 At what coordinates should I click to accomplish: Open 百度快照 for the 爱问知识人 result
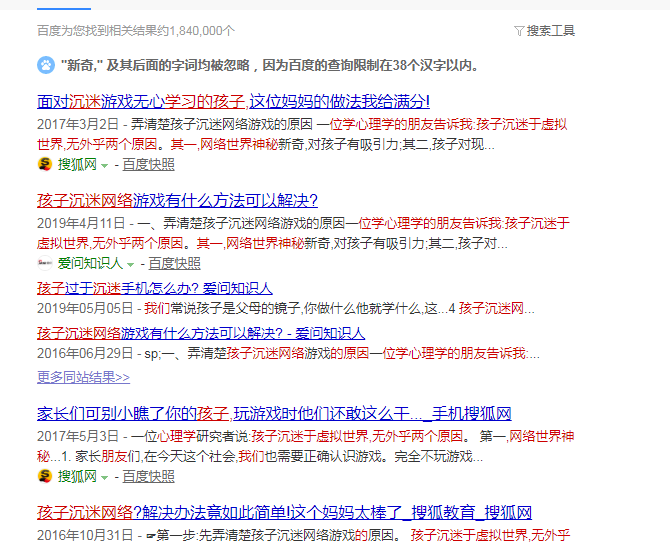coord(174,263)
